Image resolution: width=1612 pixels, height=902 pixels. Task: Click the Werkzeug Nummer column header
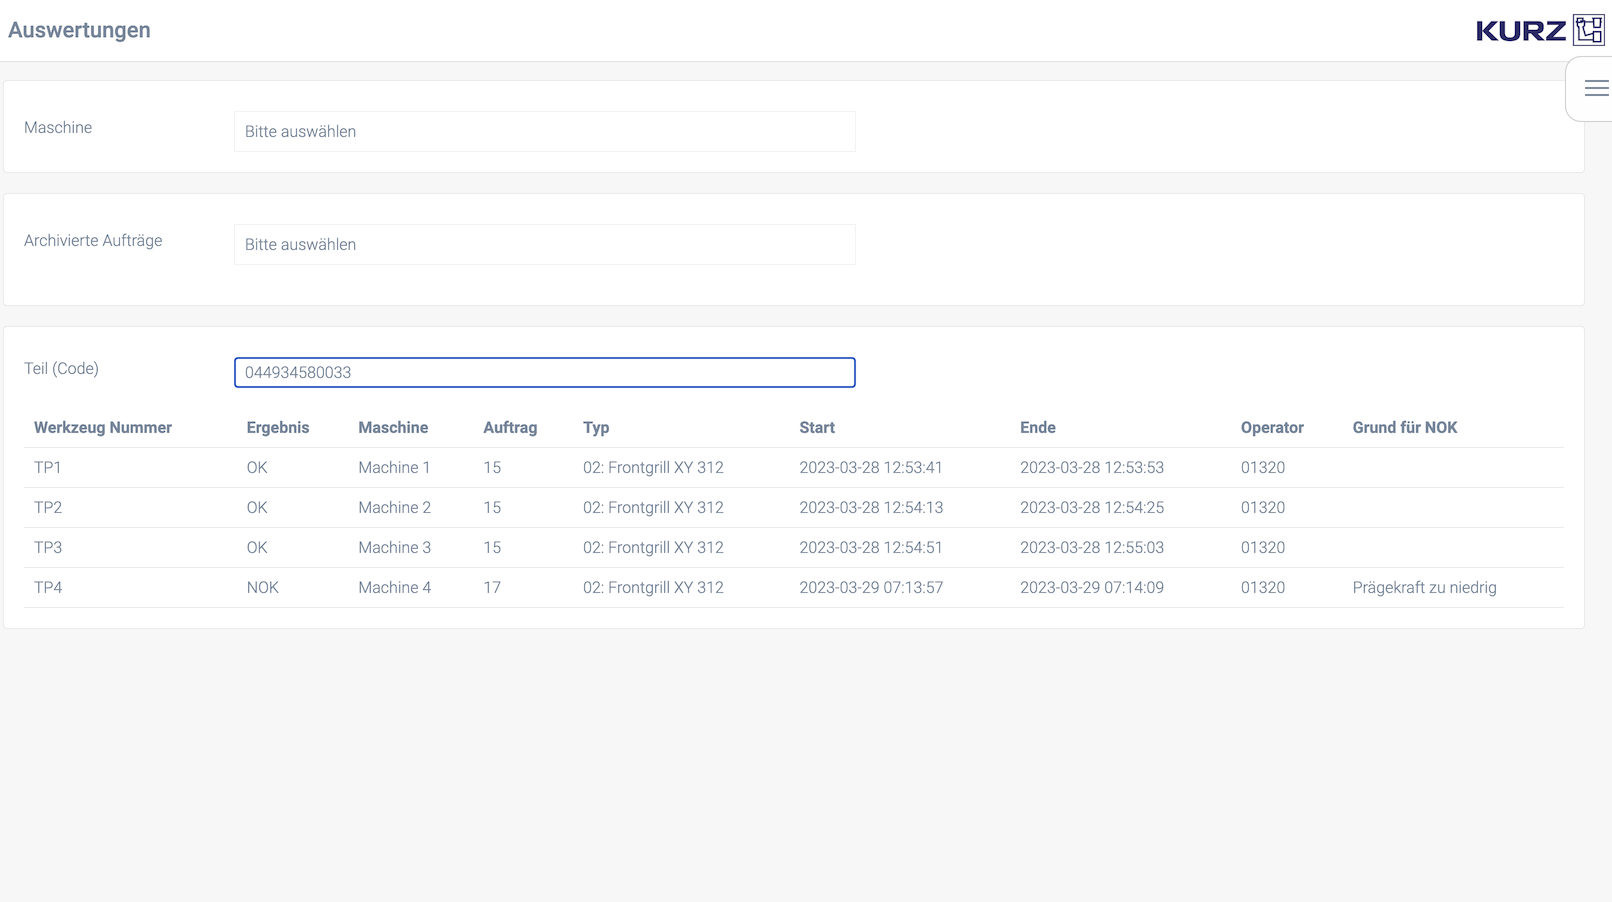(x=103, y=428)
